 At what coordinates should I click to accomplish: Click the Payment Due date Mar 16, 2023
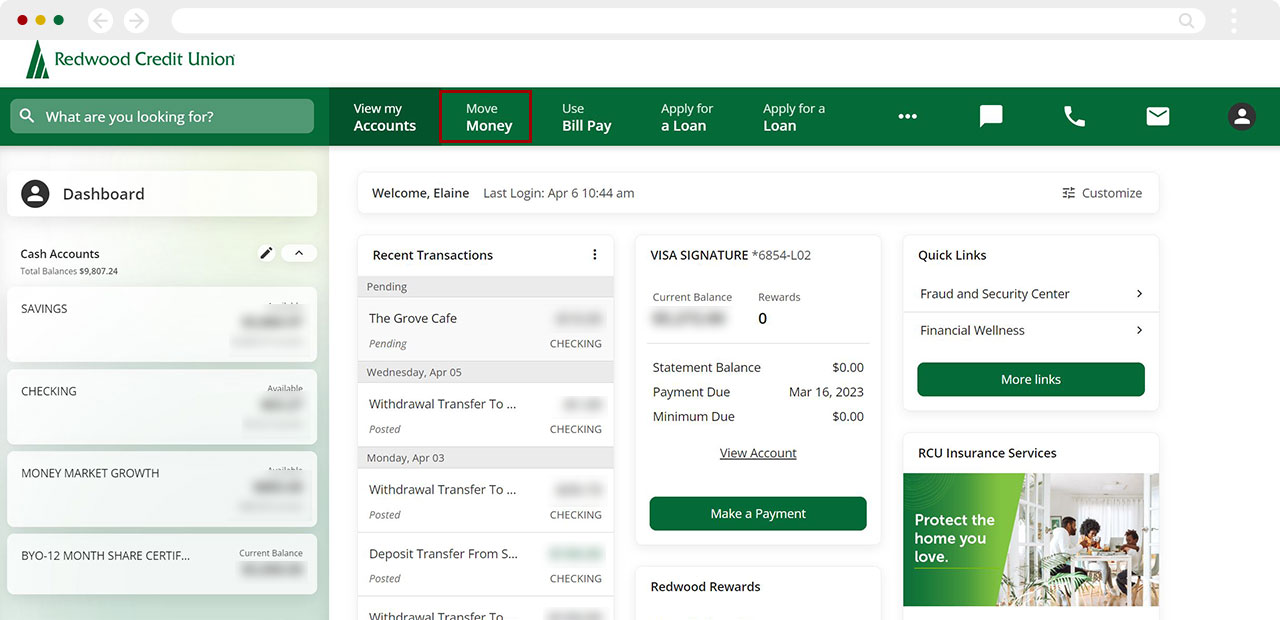coord(826,392)
